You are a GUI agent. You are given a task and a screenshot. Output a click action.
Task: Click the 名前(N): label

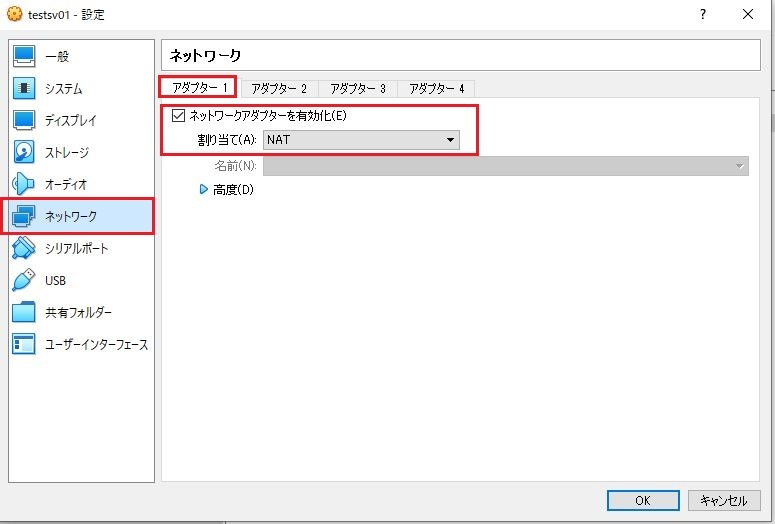click(x=235, y=166)
